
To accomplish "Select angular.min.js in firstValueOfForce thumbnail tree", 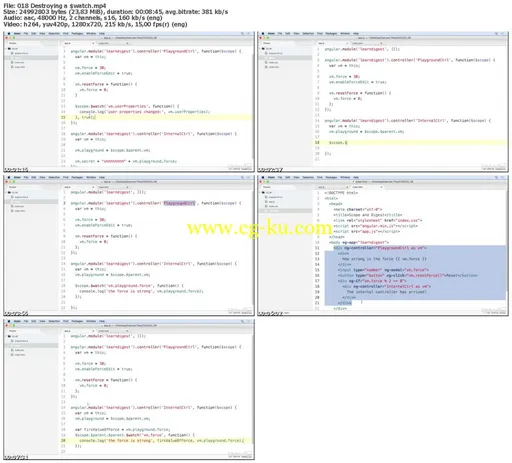I will (20, 341).
